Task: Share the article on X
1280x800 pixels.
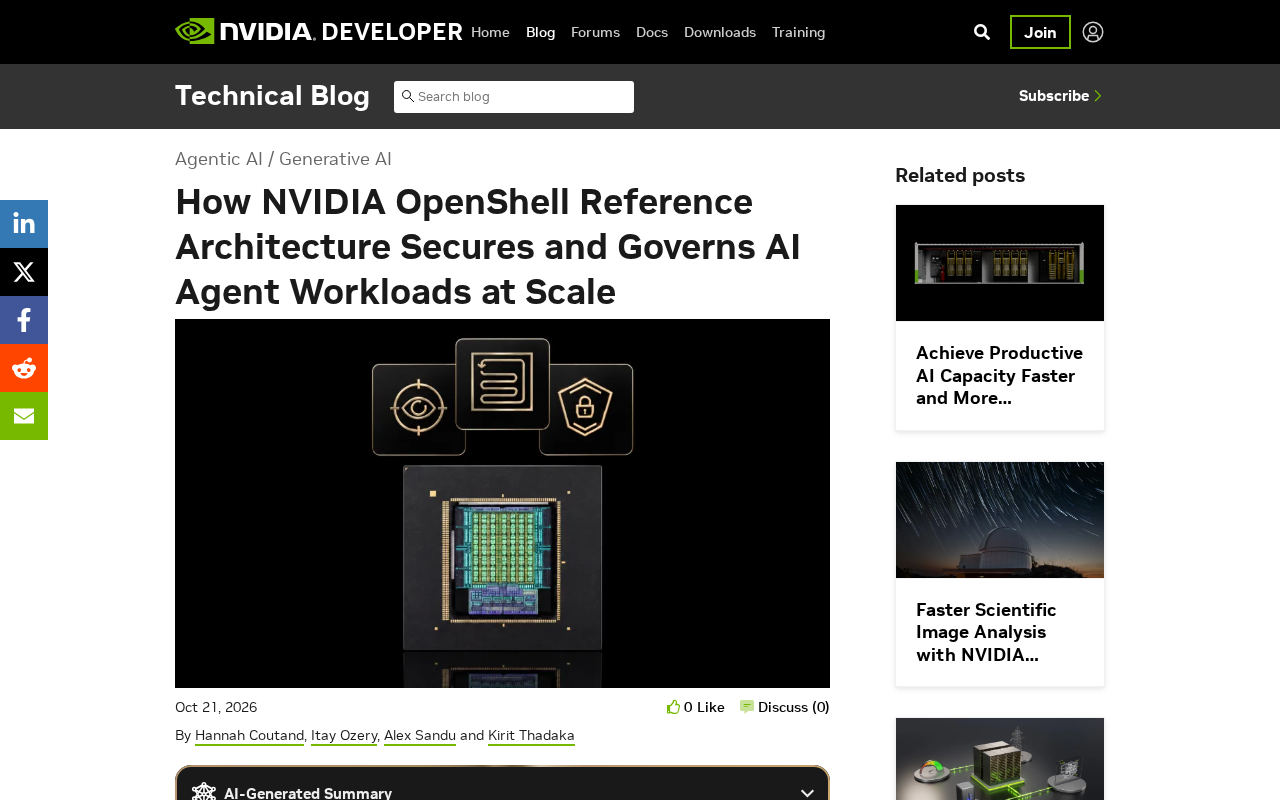Action: click(x=24, y=272)
